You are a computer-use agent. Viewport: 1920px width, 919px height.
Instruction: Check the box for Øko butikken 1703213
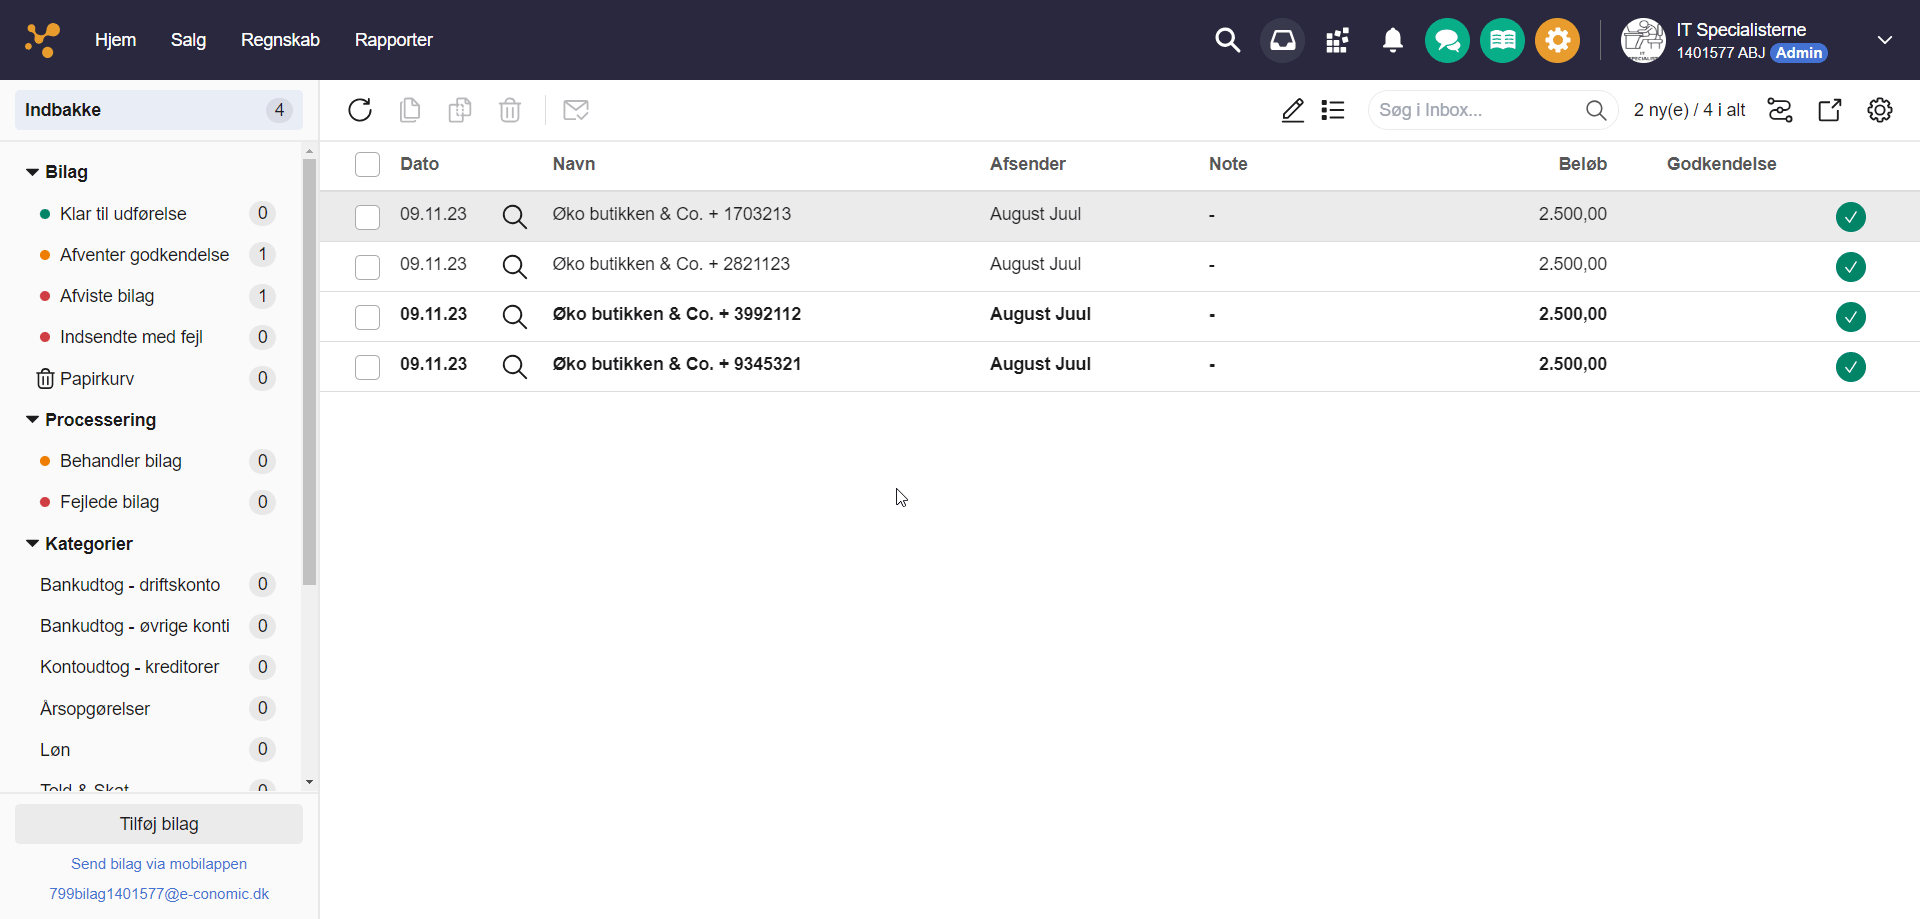coord(367,216)
